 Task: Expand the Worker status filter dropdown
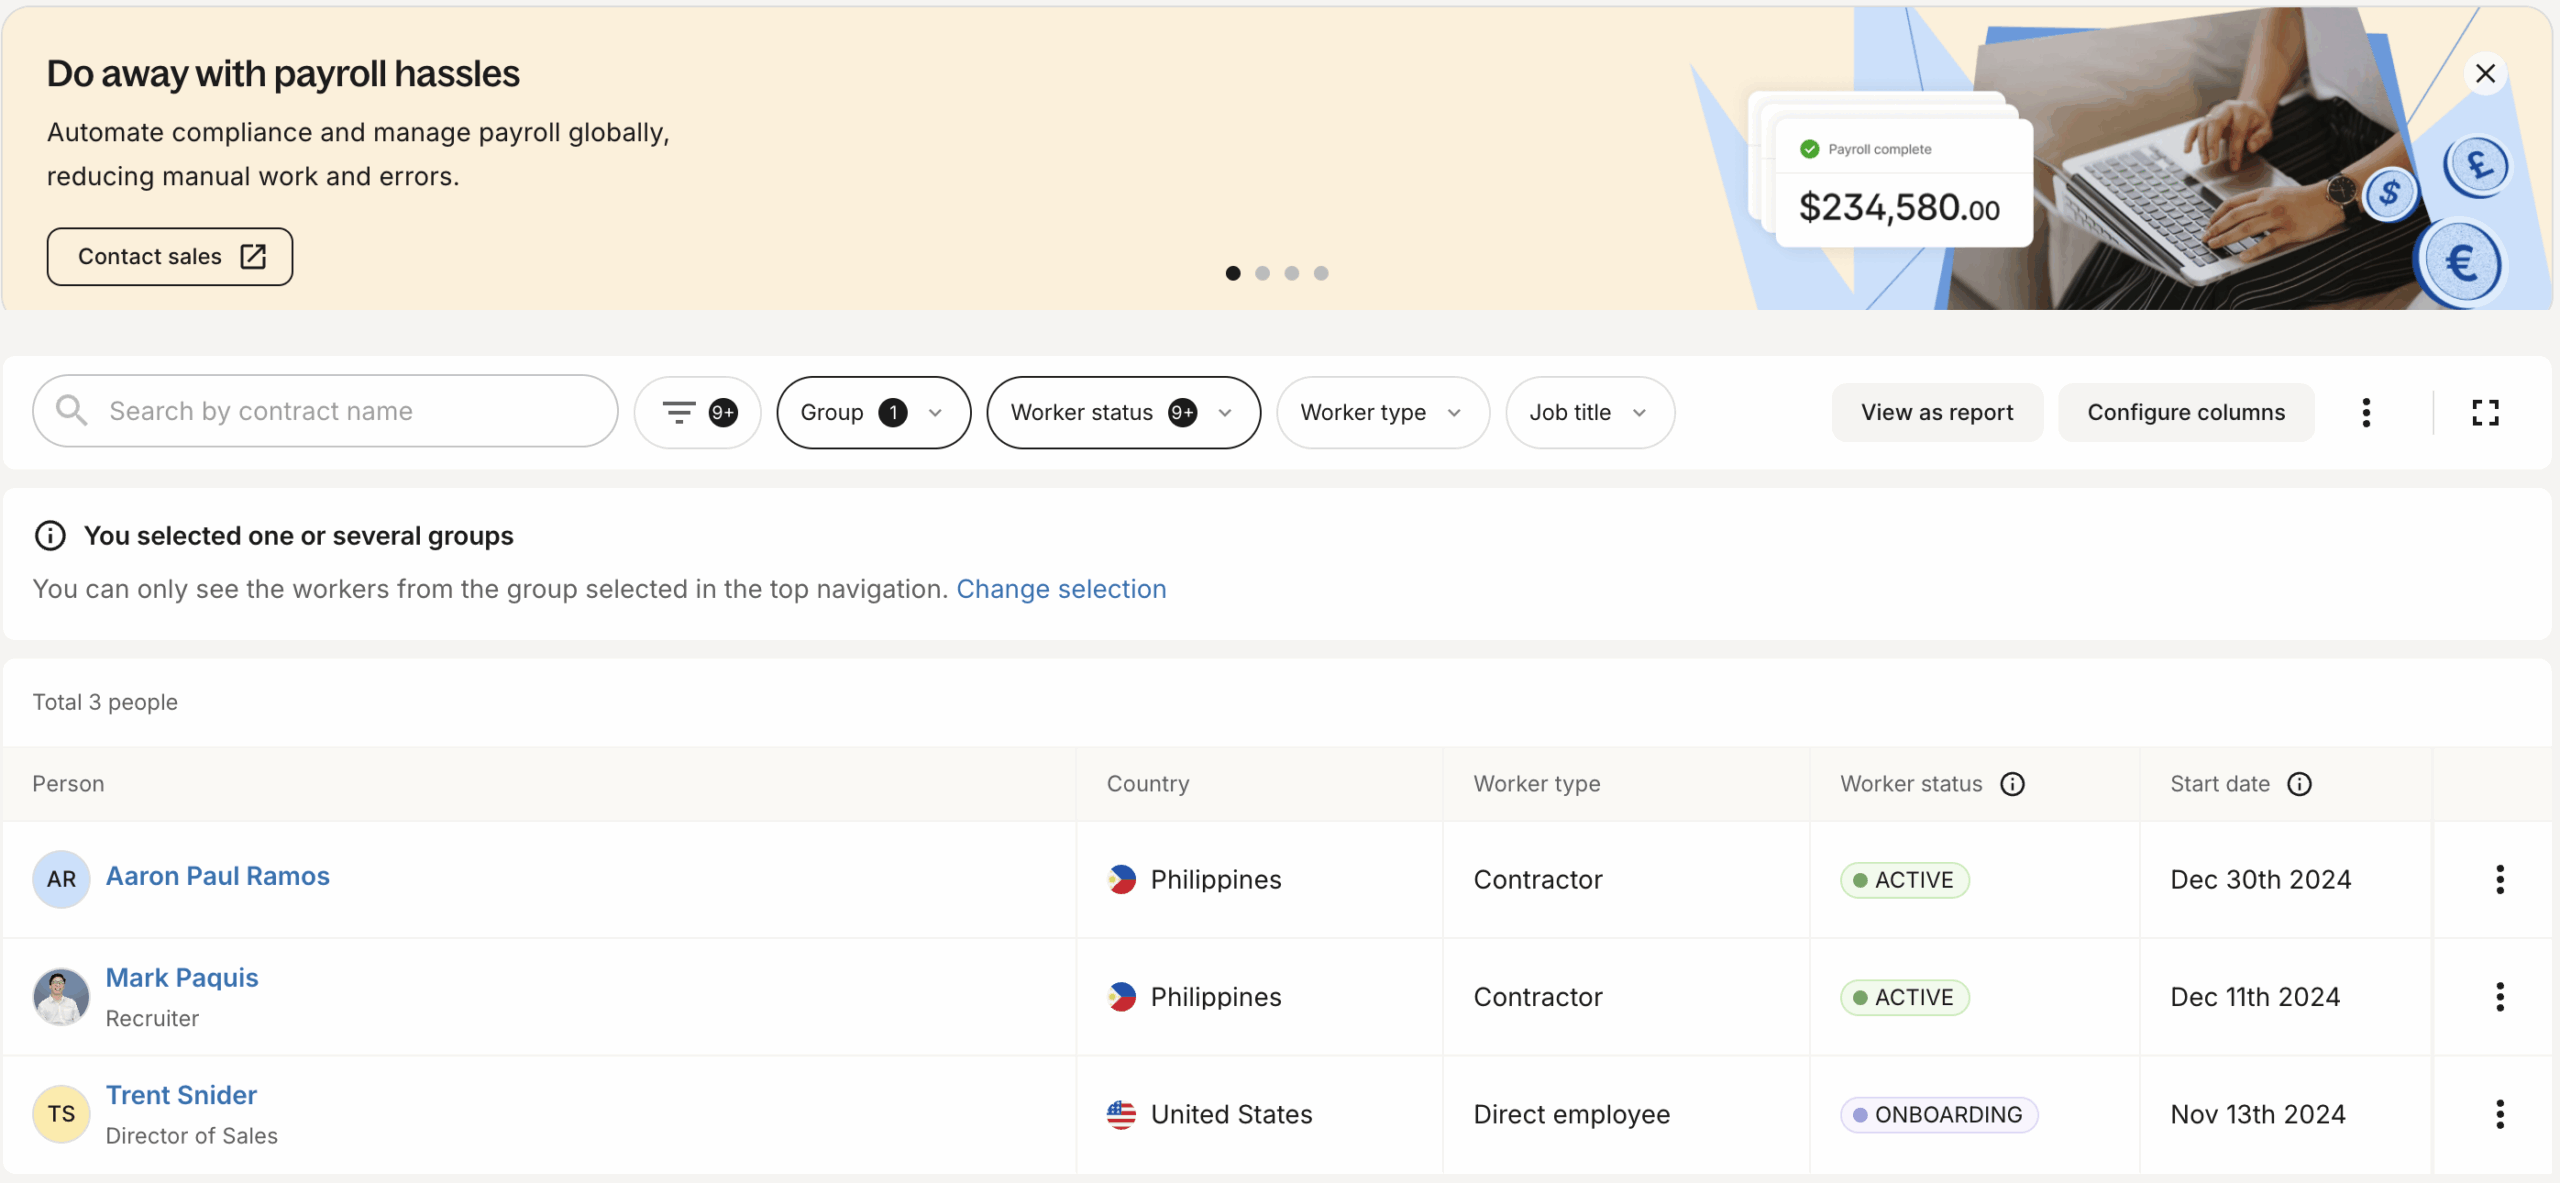tap(1122, 412)
